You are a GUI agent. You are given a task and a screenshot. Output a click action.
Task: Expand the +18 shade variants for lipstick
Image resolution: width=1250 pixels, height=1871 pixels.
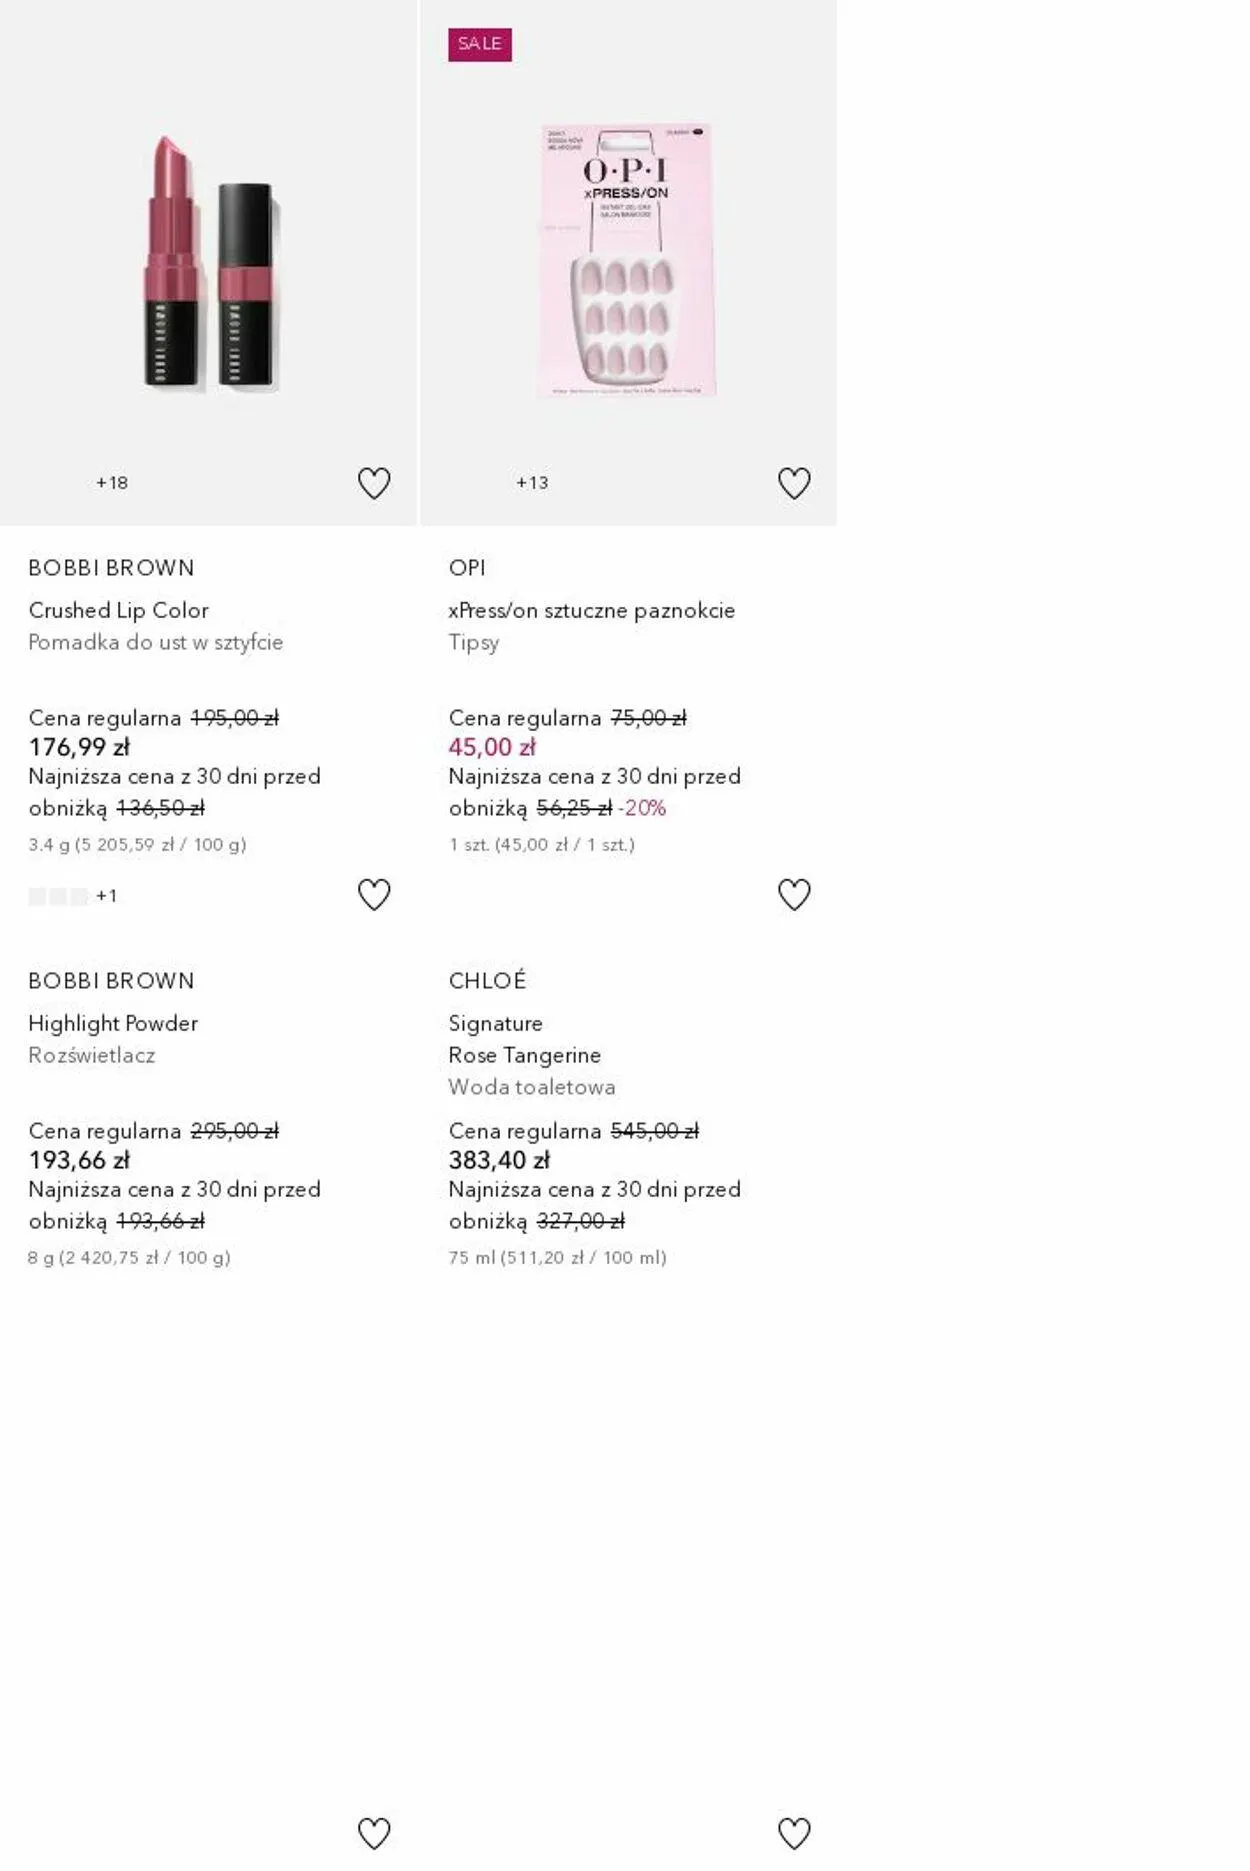tap(112, 483)
